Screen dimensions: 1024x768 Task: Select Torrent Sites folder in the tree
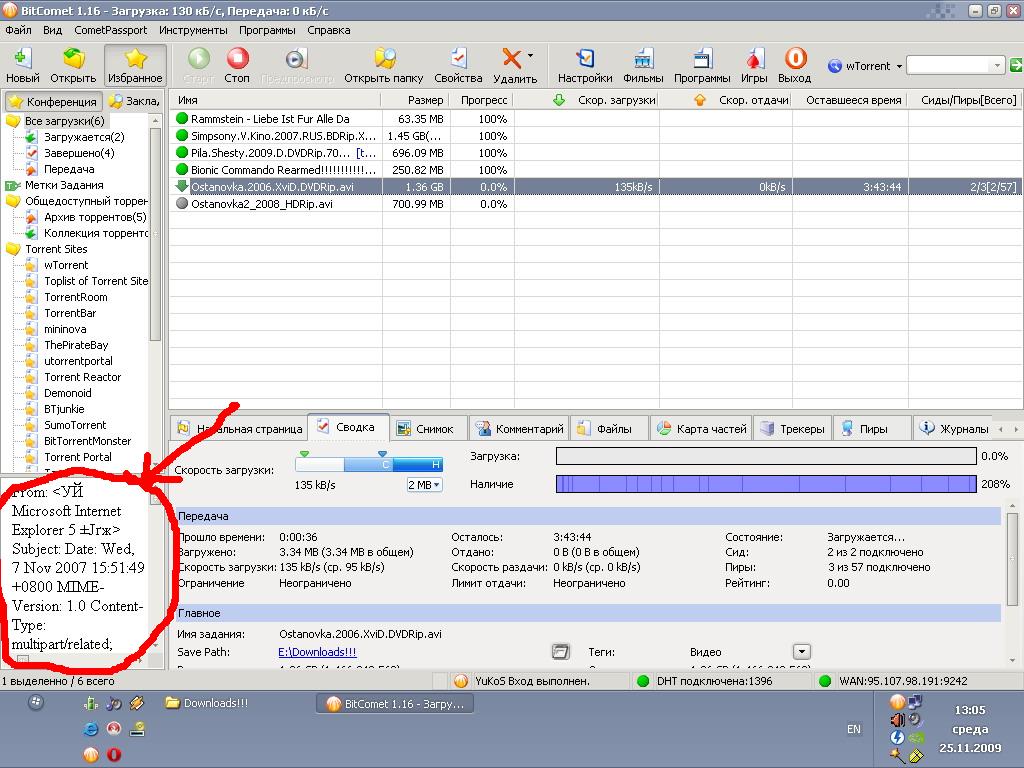click(56, 249)
